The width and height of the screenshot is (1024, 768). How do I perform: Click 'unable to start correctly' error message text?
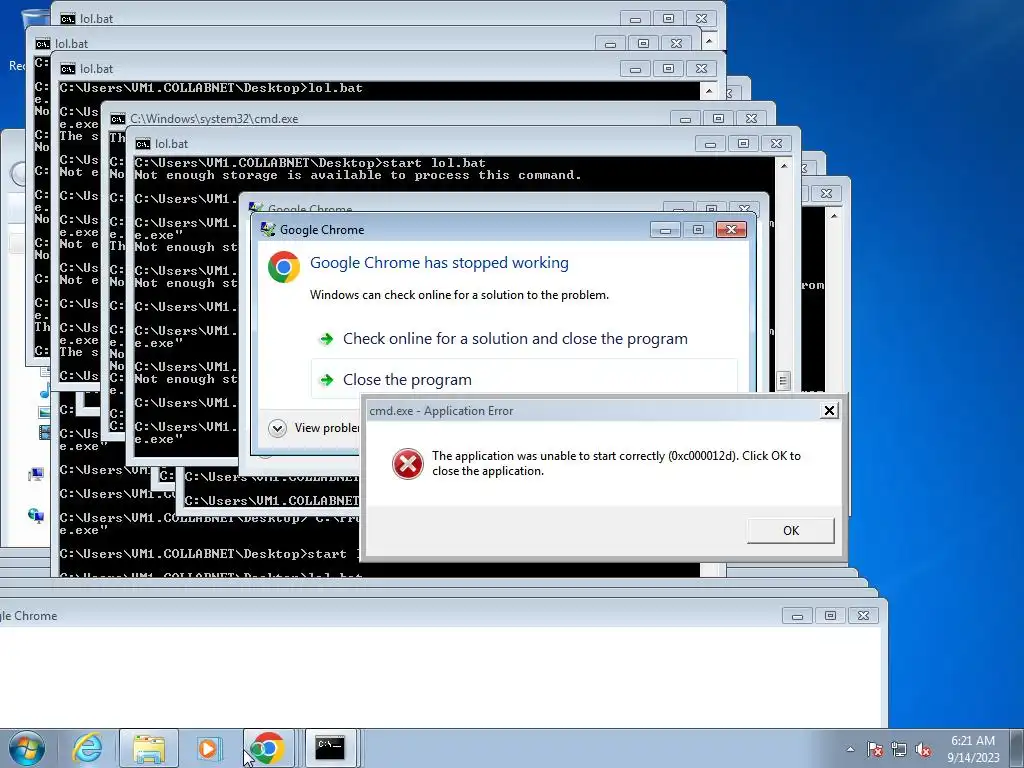coord(616,463)
